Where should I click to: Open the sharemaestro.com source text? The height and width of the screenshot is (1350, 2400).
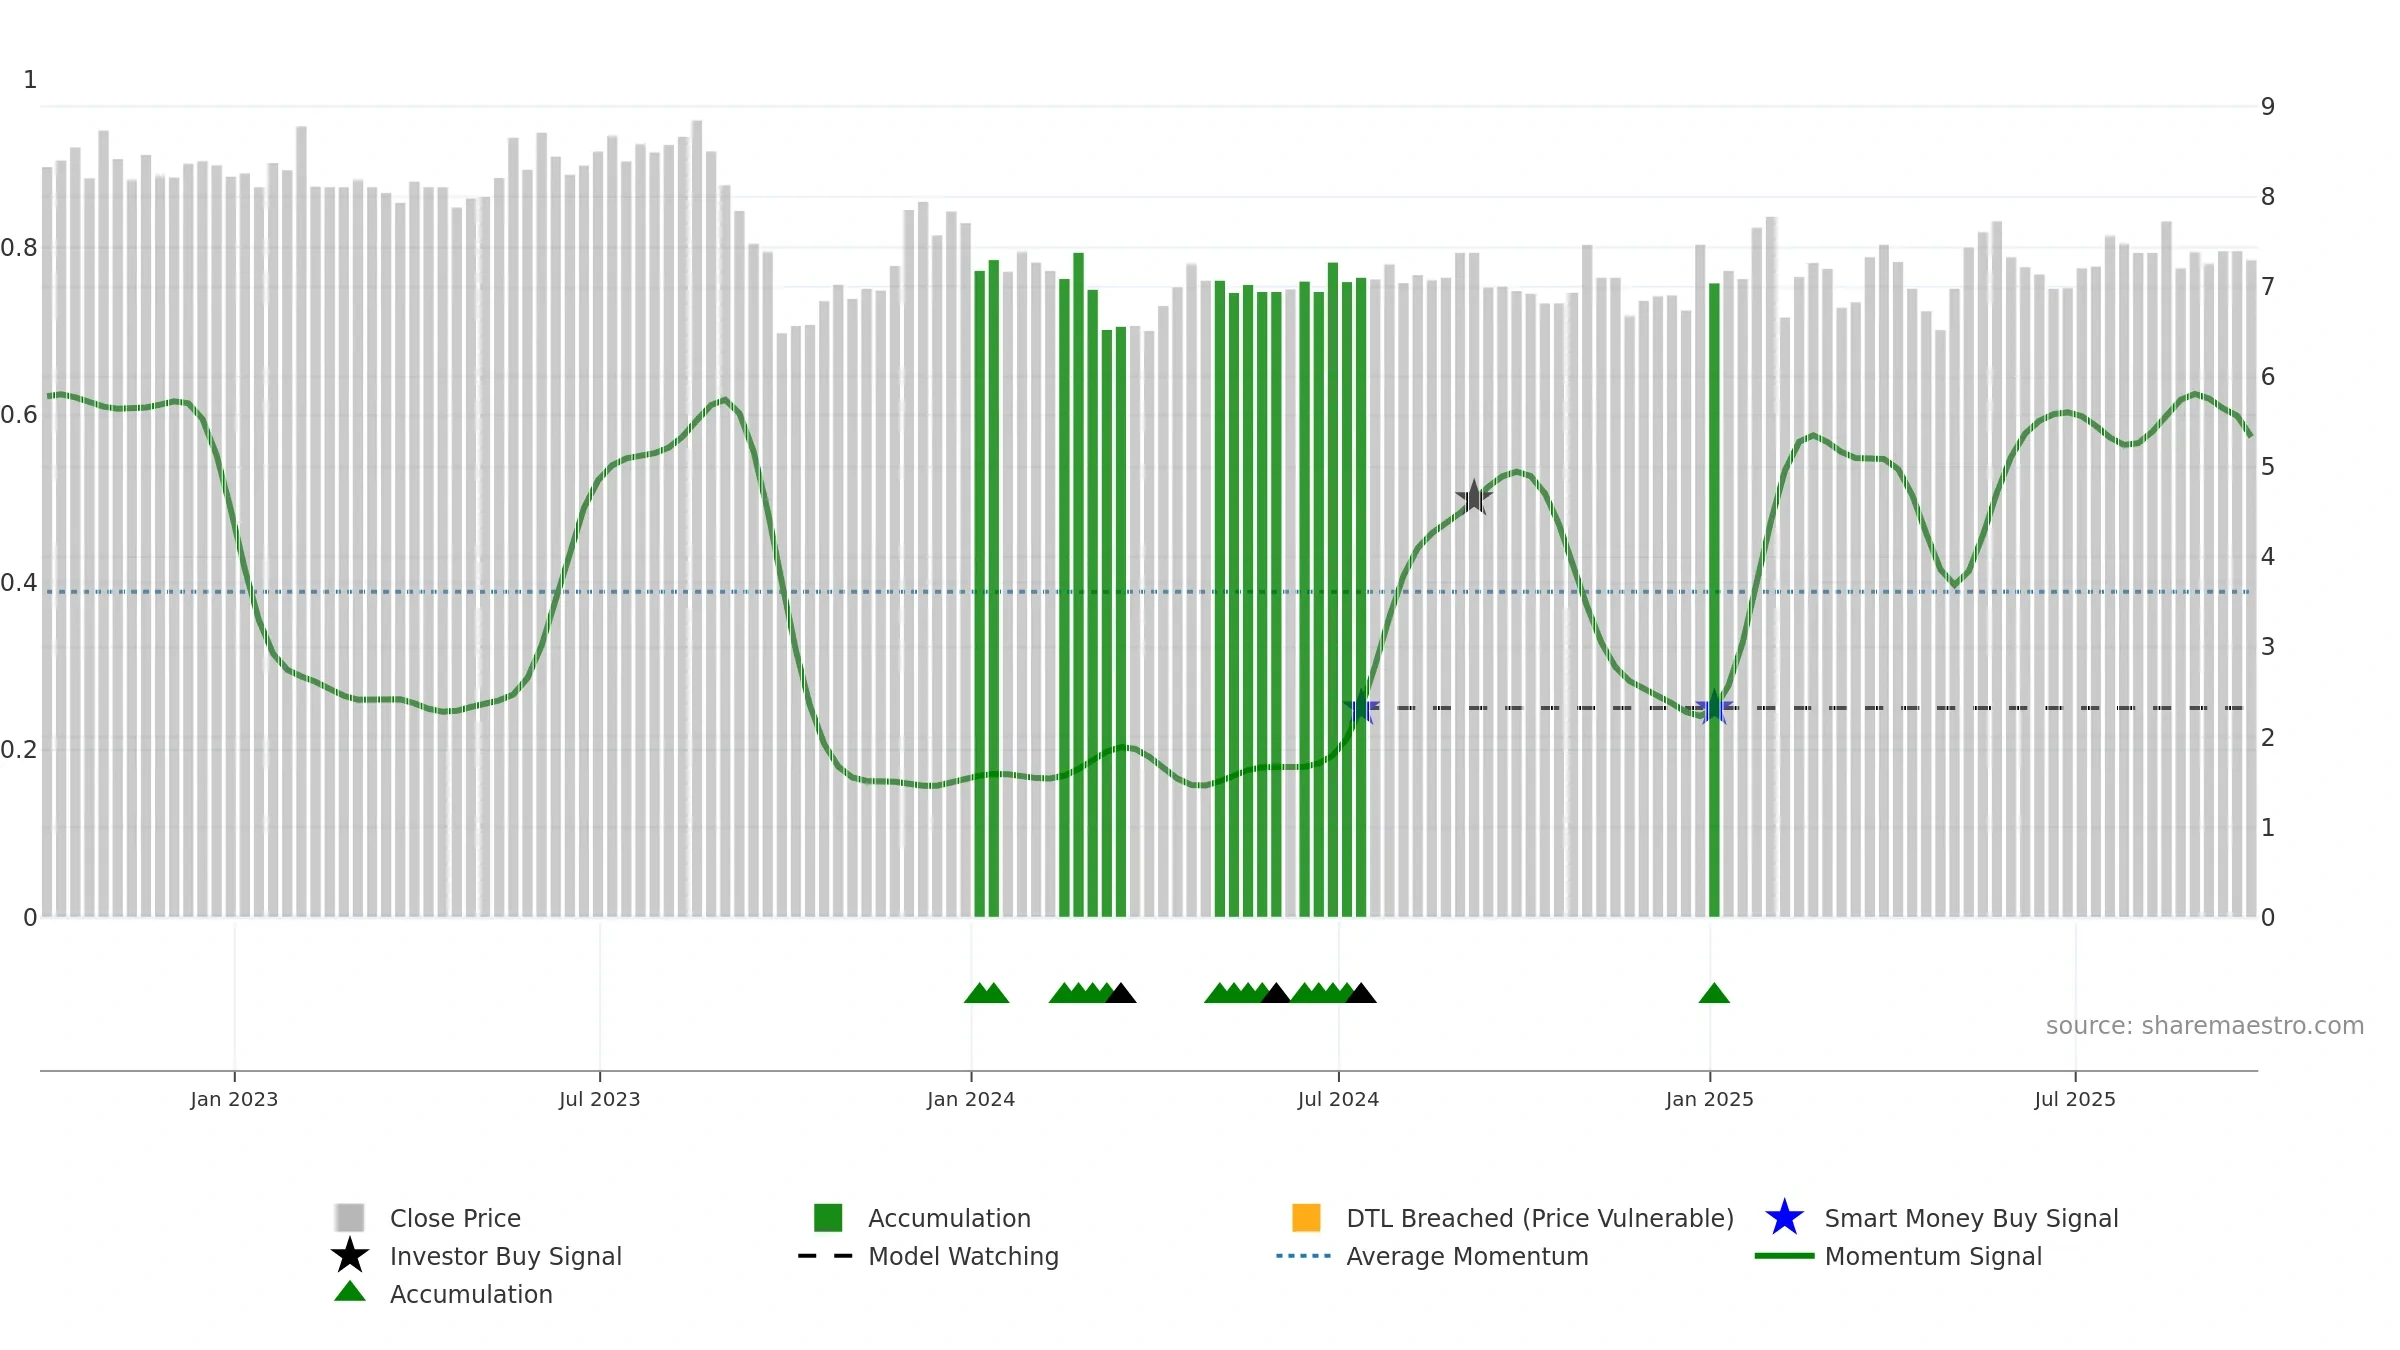click(x=2204, y=1026)
